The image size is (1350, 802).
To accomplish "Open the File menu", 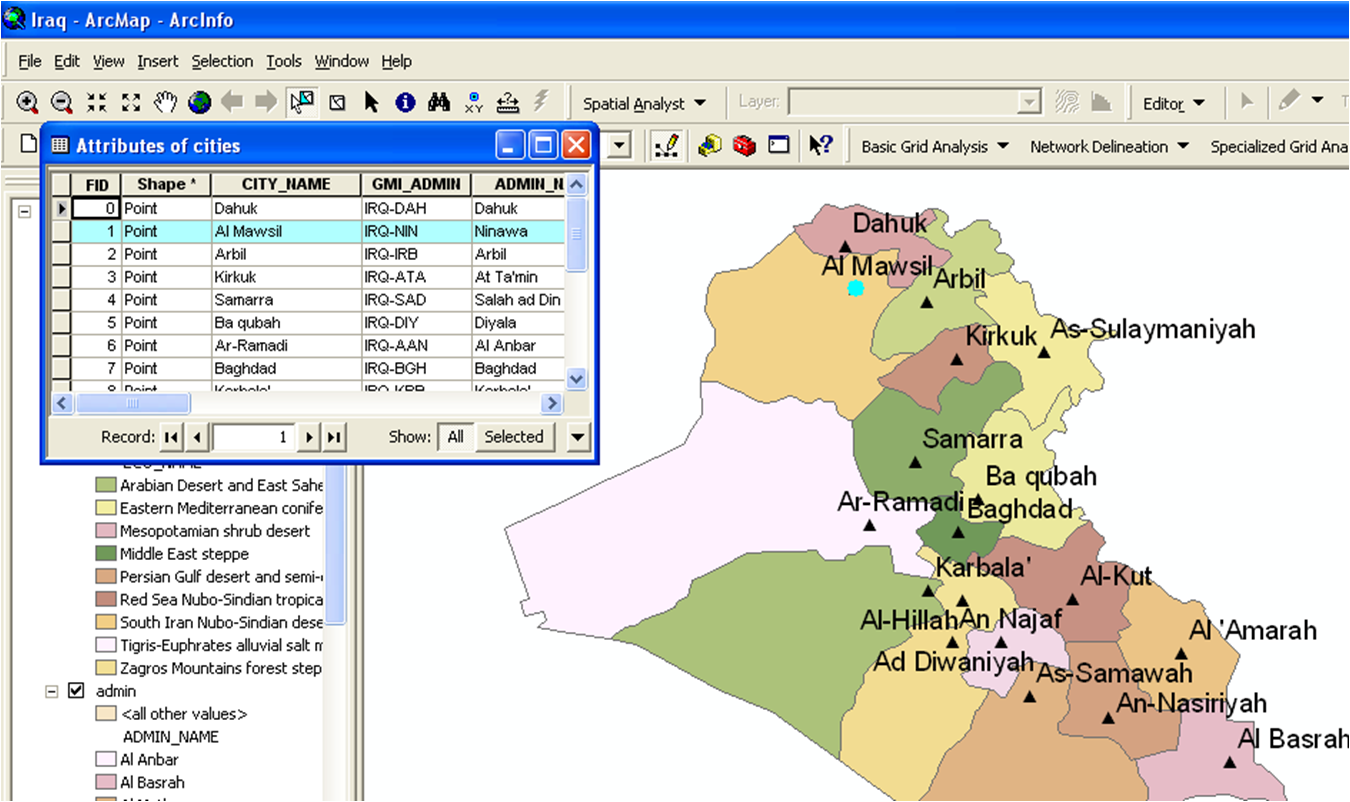I will (30, 61).
